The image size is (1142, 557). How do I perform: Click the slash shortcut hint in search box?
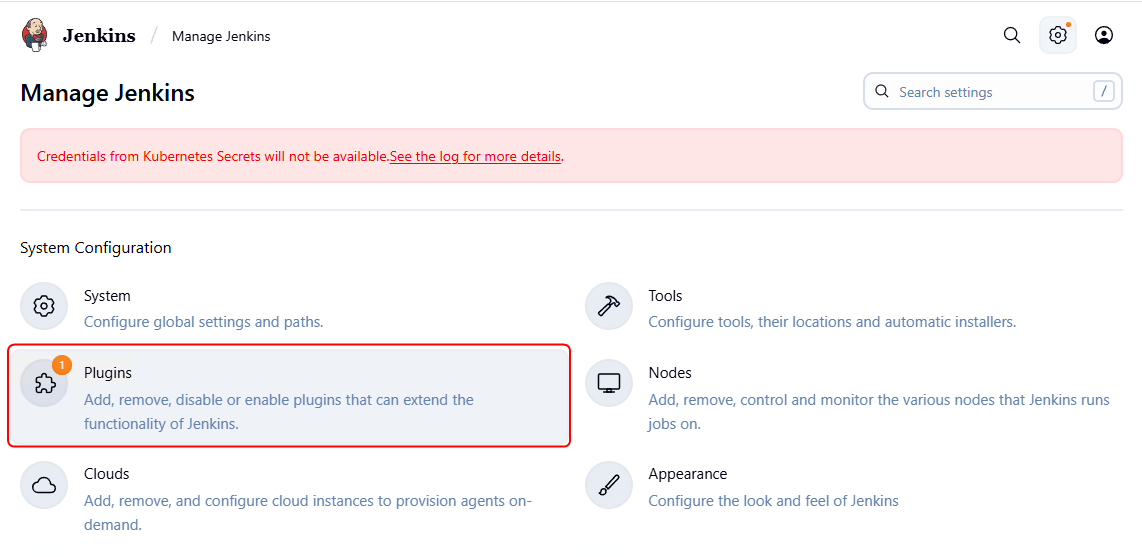1104,92
